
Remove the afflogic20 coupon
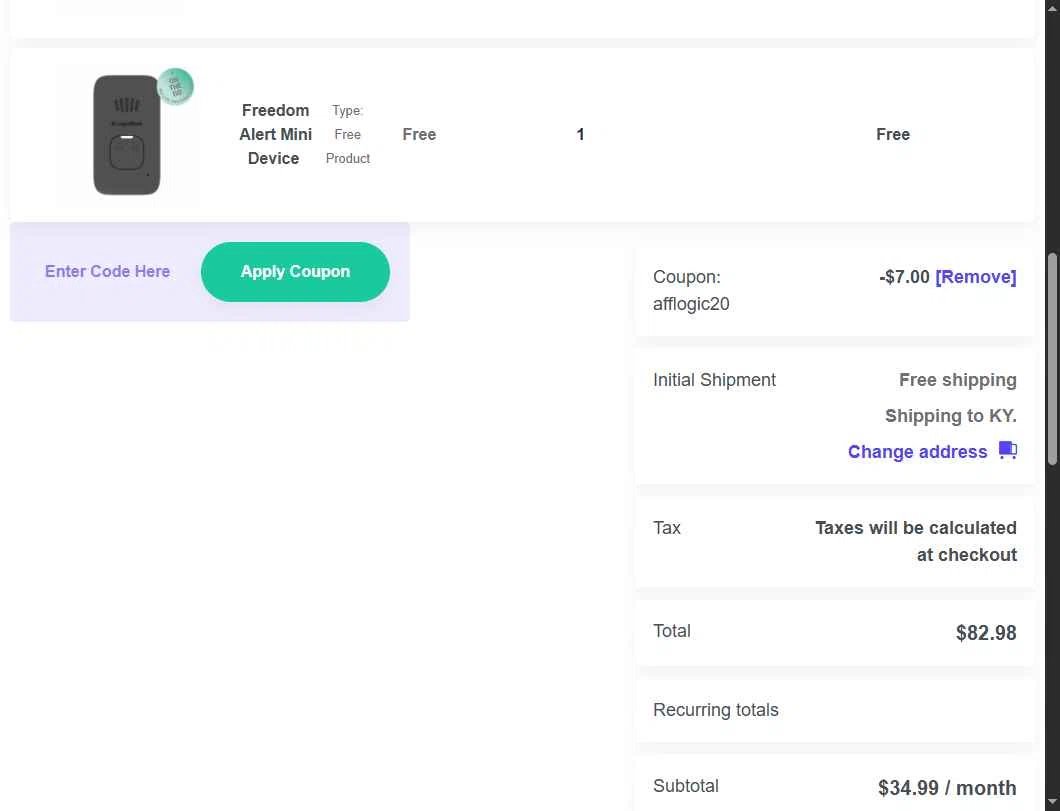(975, 277)
